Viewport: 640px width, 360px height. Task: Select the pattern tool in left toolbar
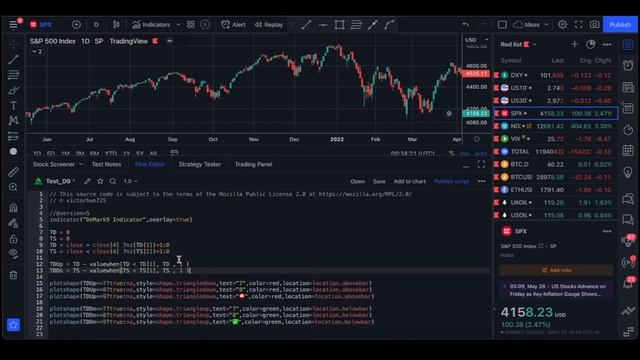13,120
